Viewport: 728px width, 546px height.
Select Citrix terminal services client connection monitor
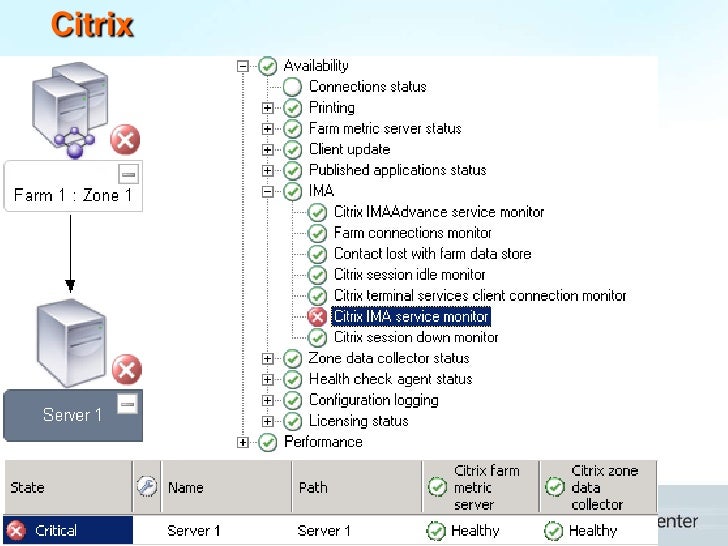pyautogui.click(x=480, y=296)
